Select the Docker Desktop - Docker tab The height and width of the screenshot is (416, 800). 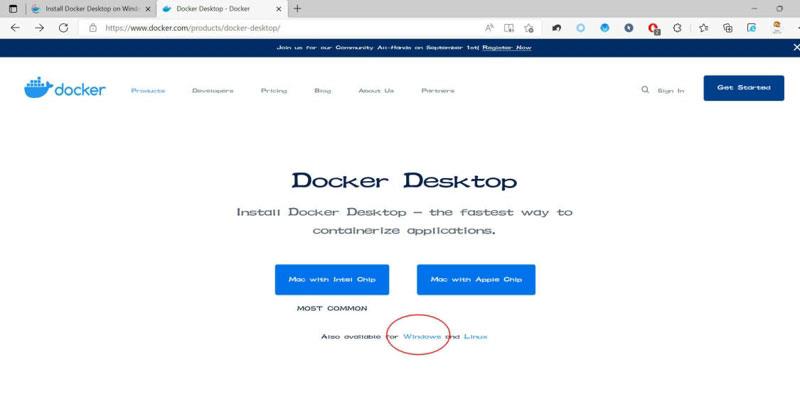[221, 9]
